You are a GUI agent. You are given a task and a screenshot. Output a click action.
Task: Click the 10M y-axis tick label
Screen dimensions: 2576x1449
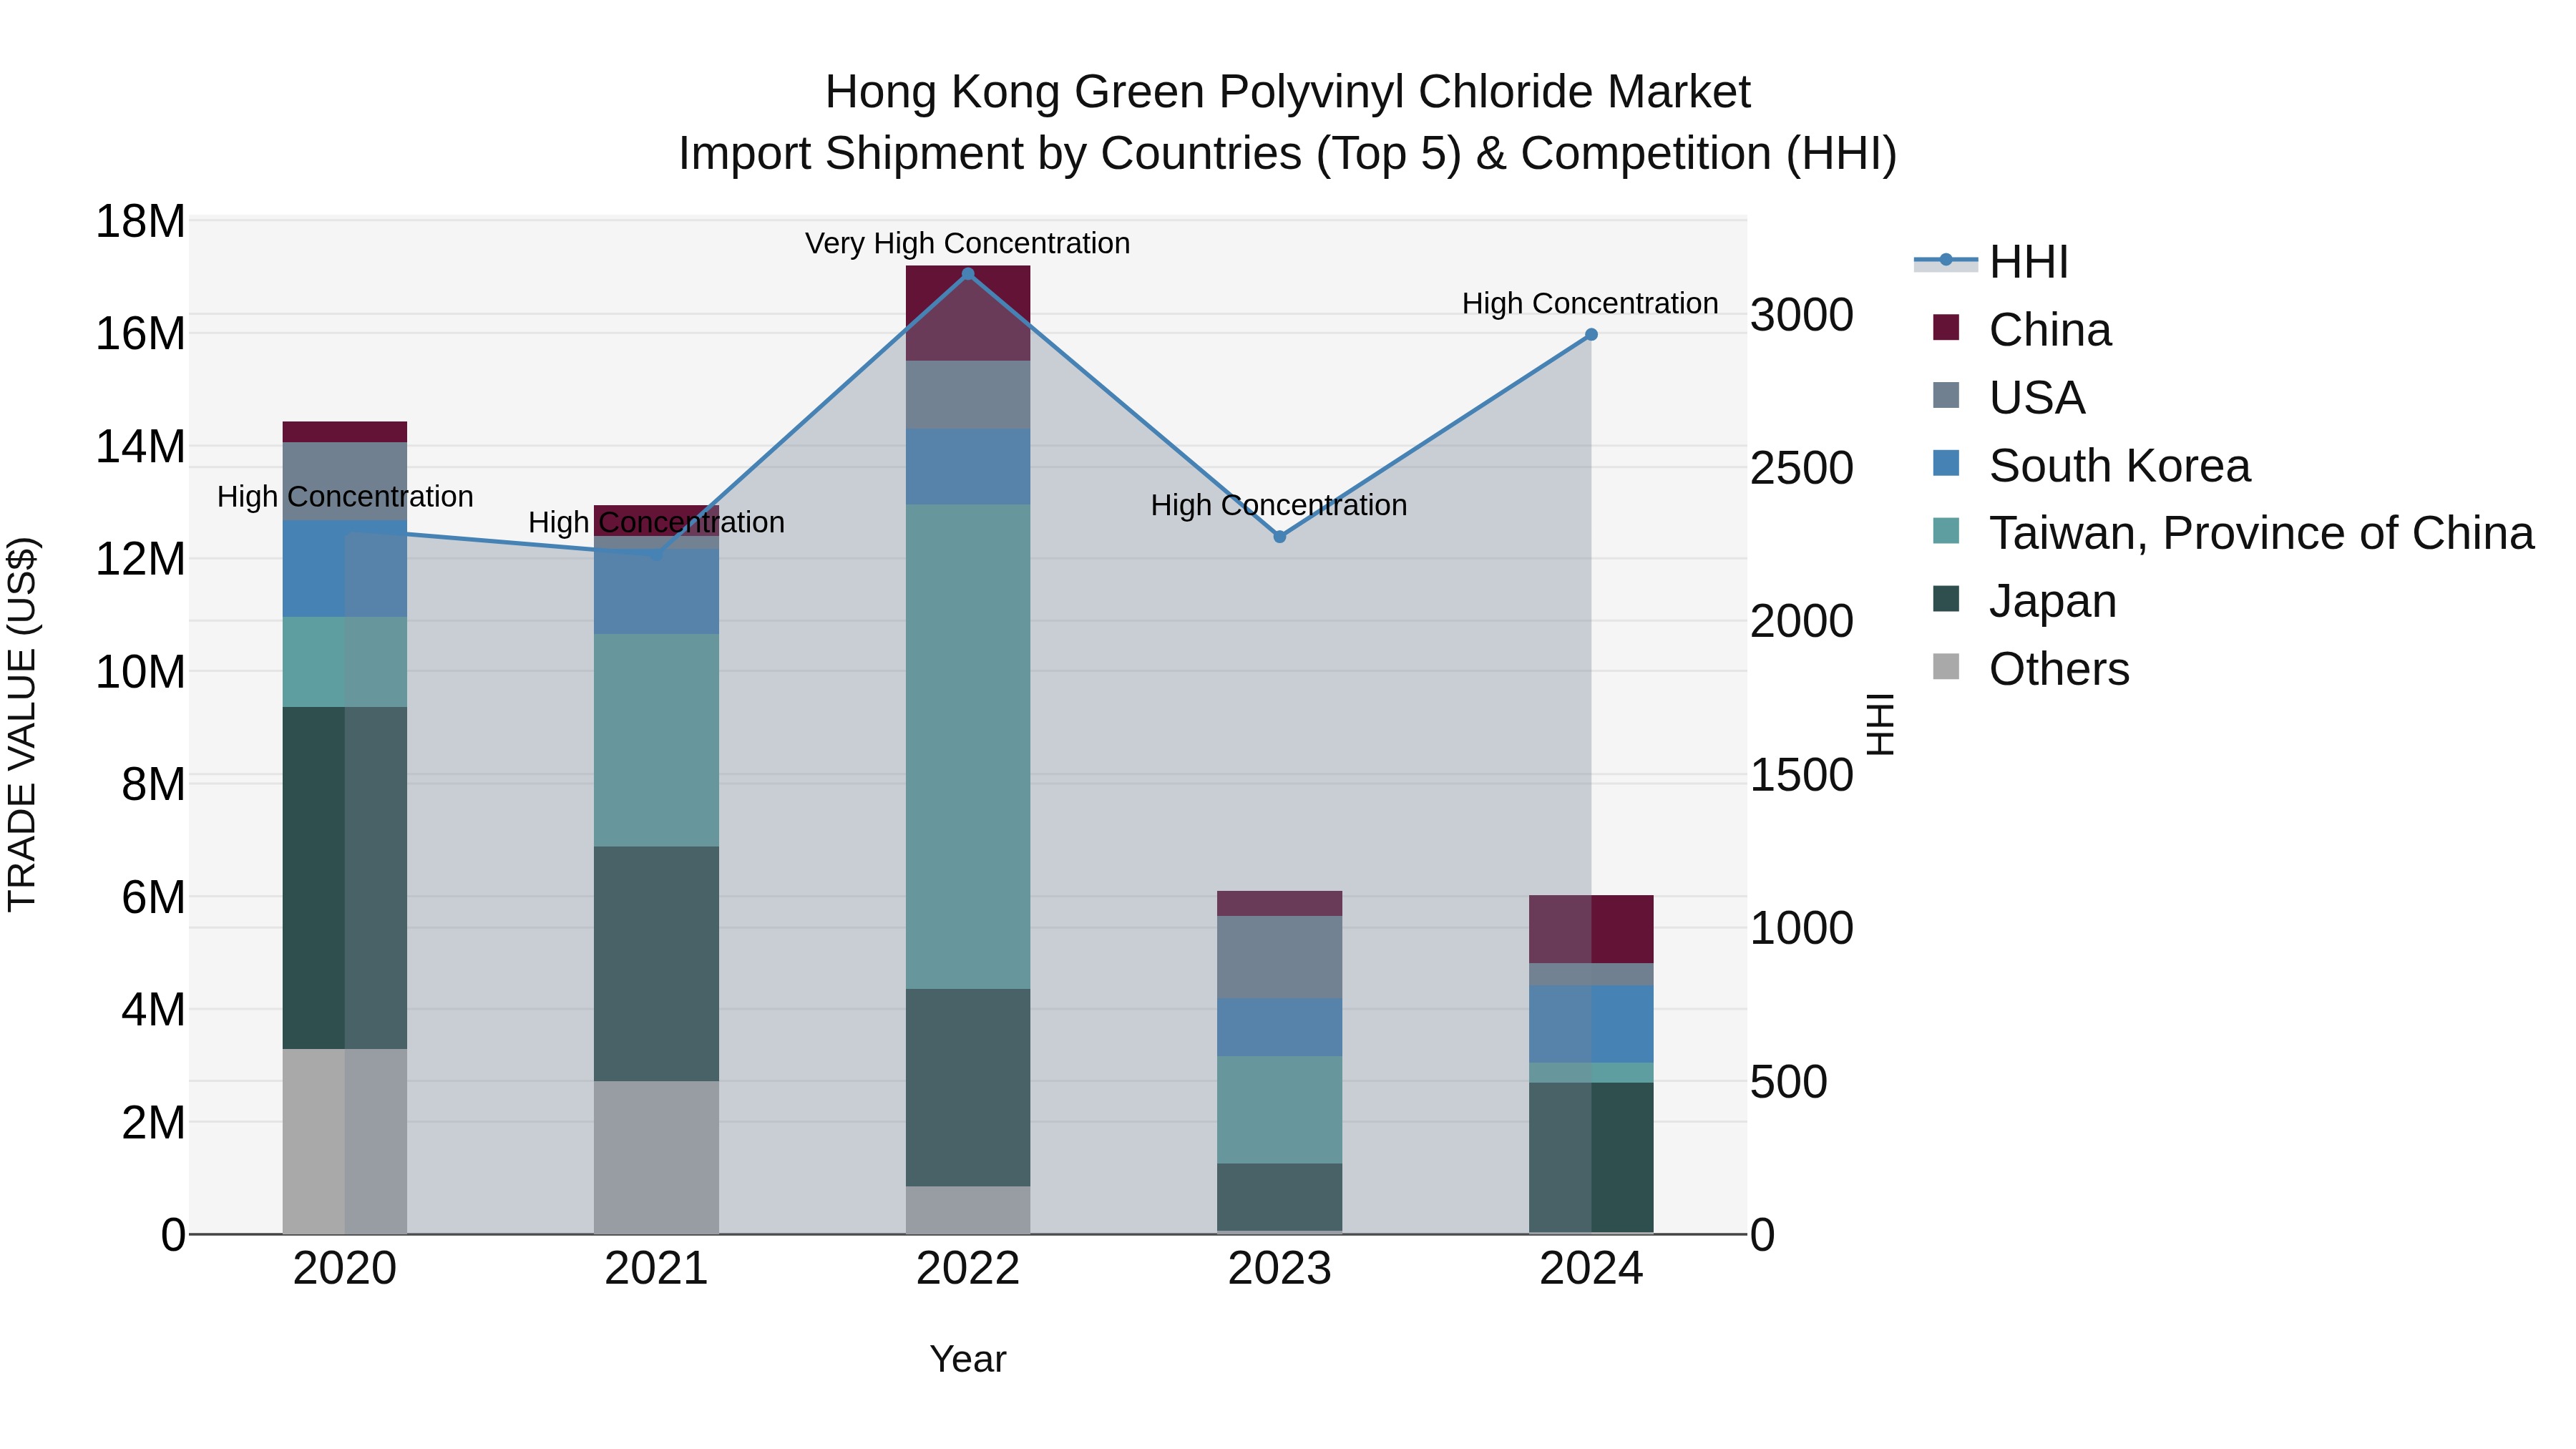click(x=140, y=672)
